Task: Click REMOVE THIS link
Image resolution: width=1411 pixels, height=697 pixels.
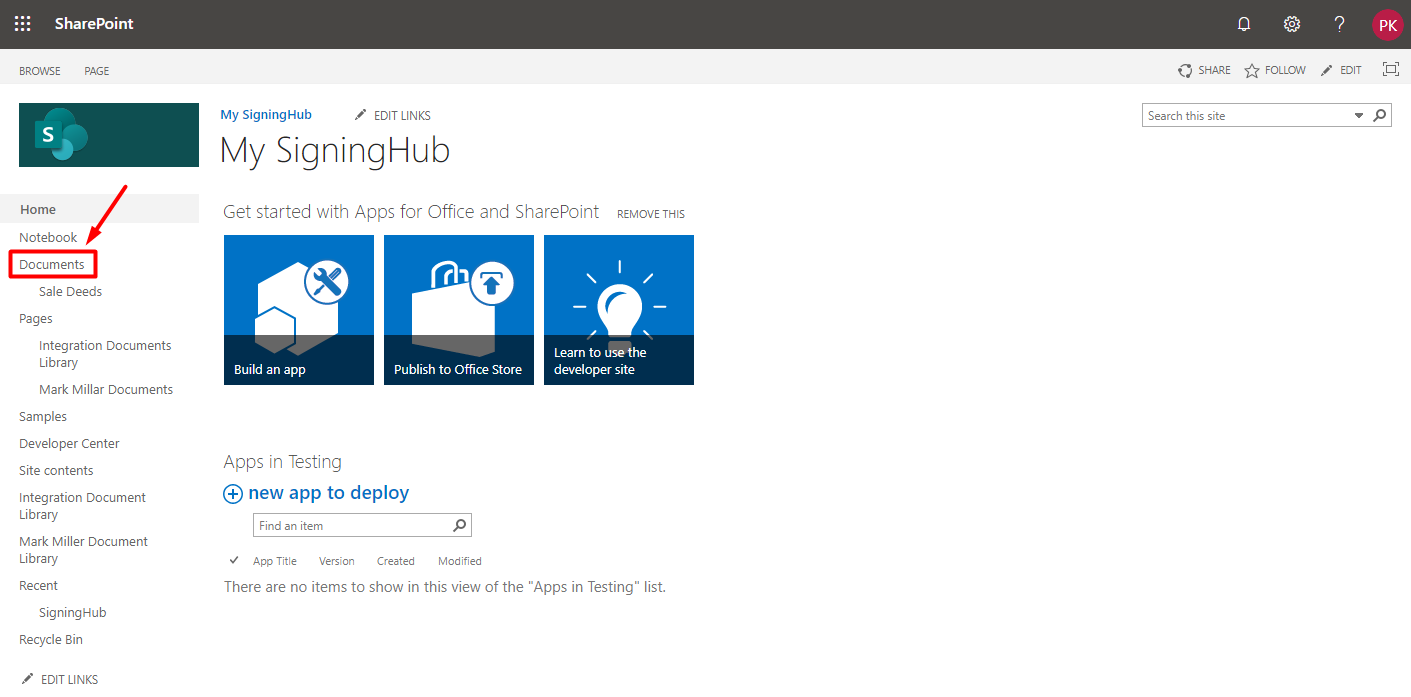Action: pyautogui.click(x=650, y=214)
